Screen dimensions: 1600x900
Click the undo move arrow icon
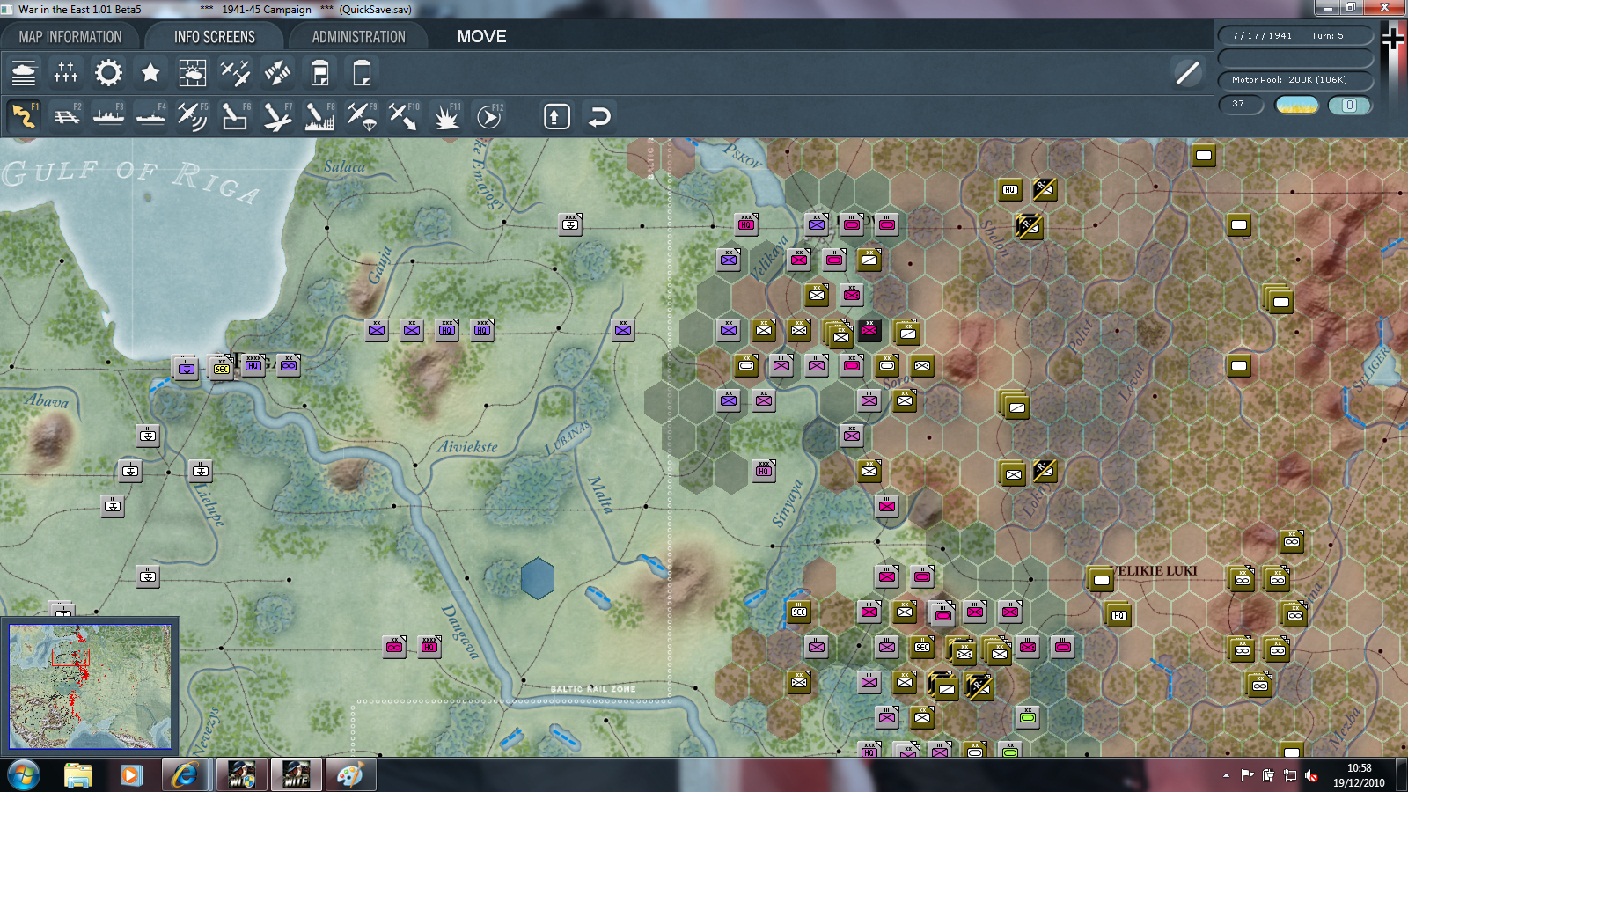(599, 116)
